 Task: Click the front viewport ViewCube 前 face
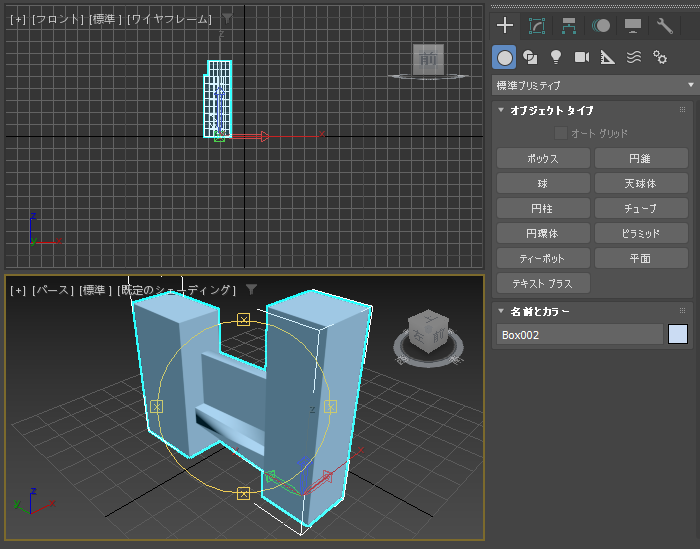(428, 59)
